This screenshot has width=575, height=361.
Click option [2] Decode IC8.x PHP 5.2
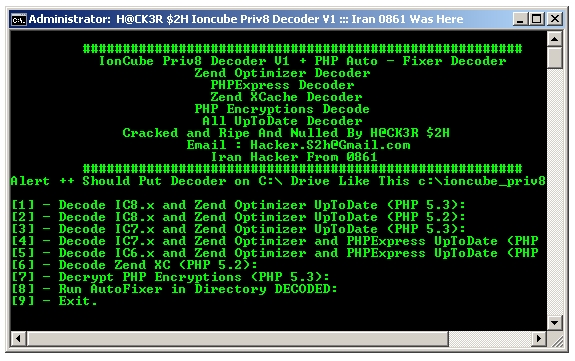[x=238, y=217]
